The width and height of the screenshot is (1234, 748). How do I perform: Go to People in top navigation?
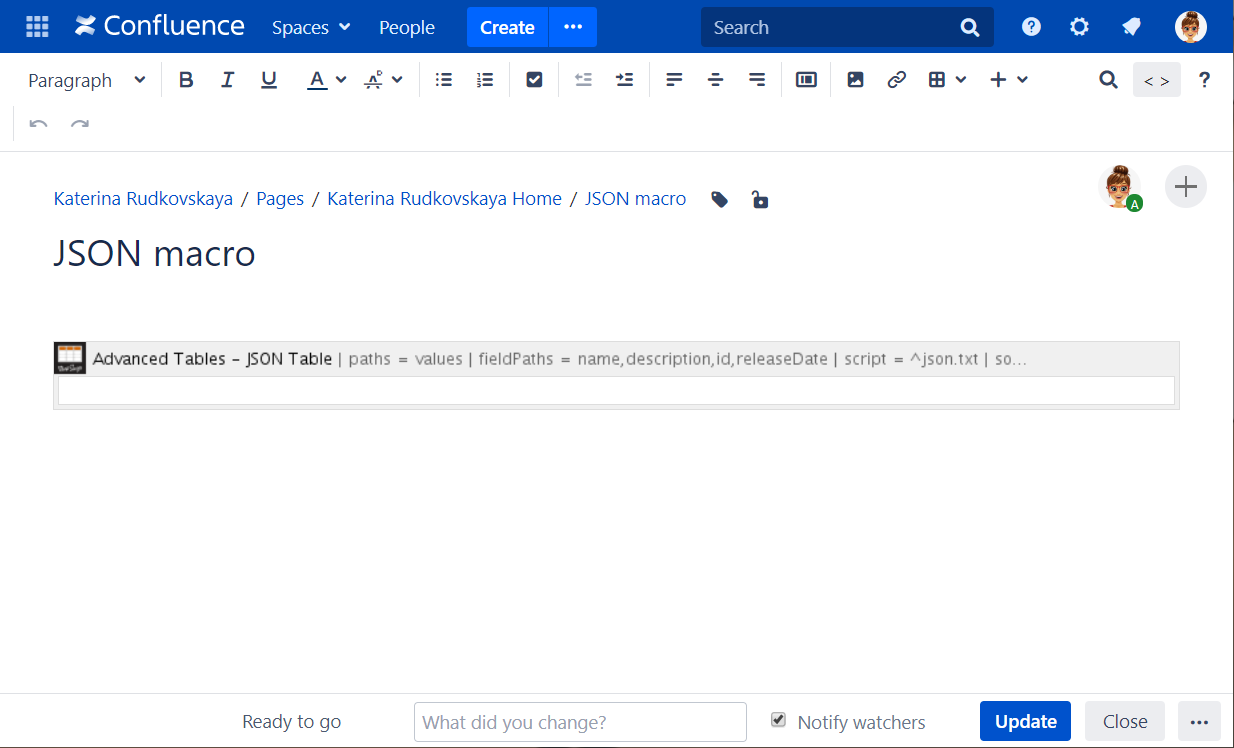[407, 28]
